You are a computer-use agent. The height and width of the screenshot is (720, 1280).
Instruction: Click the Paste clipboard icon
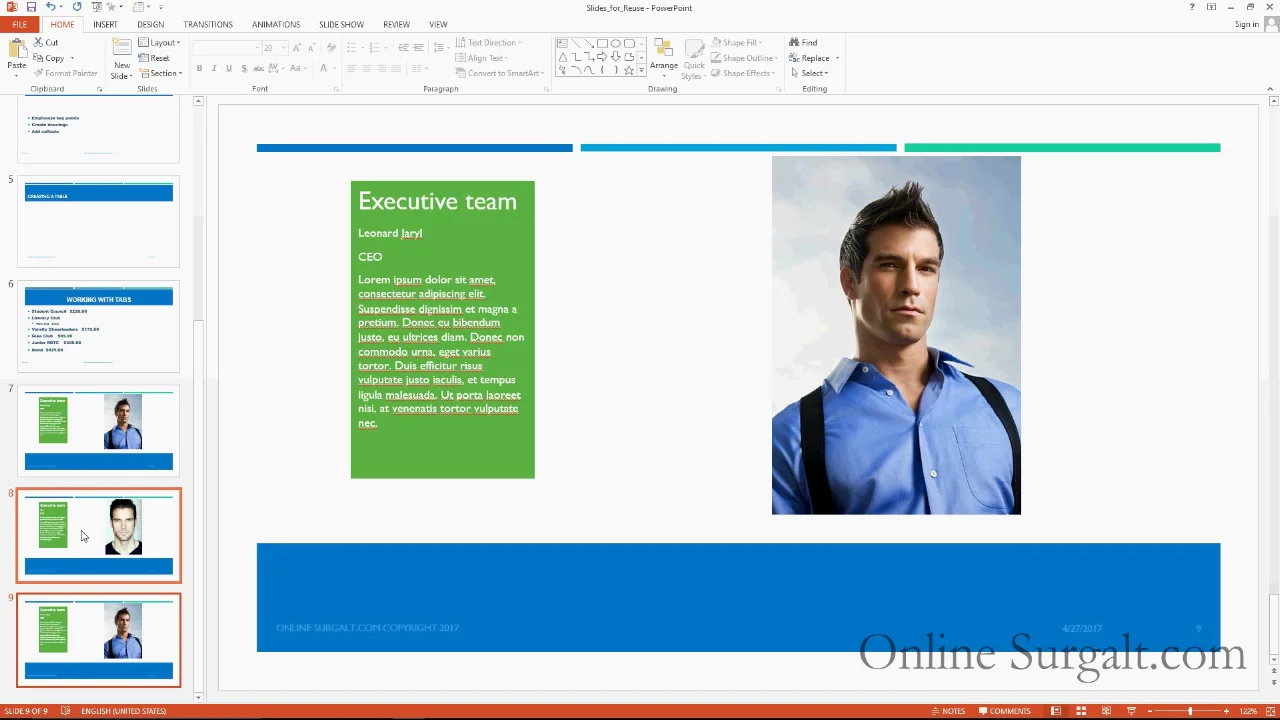point(16,50)
